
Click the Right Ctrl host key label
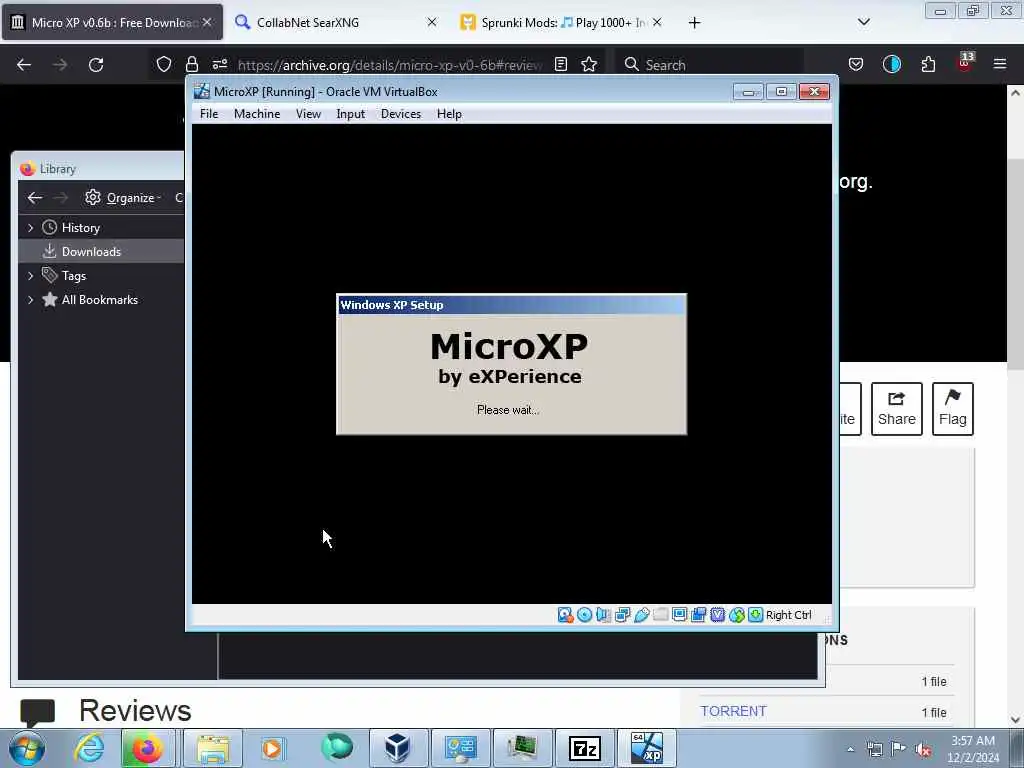pos(788,615)
